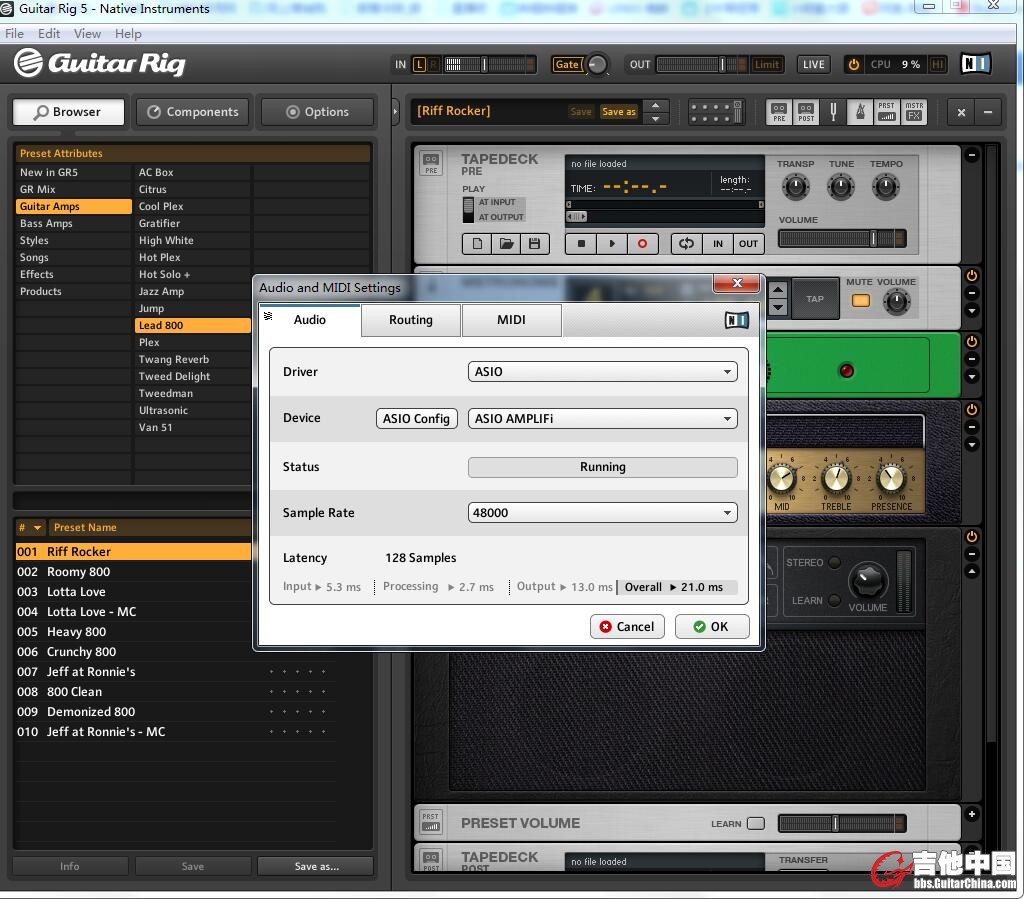Show the Tapedeck Post component from rack toolbar
The image size is (1024, 899).
pyautogui.click(x=806, y=112)
